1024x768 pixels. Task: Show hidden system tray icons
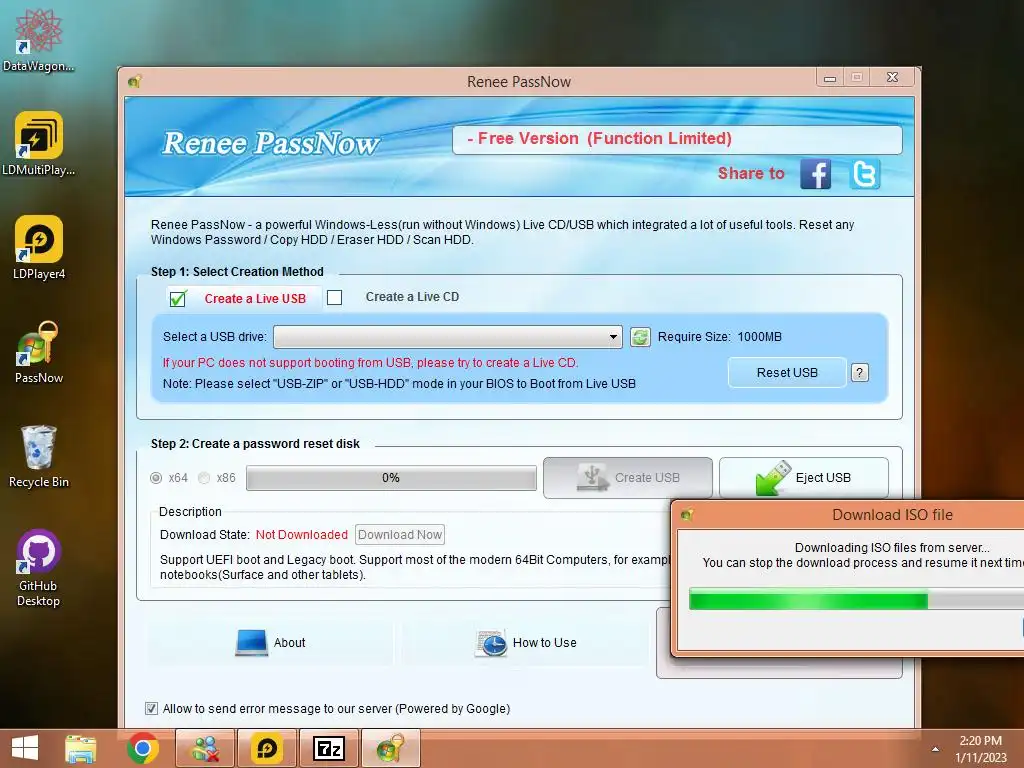tap(935, 749)
